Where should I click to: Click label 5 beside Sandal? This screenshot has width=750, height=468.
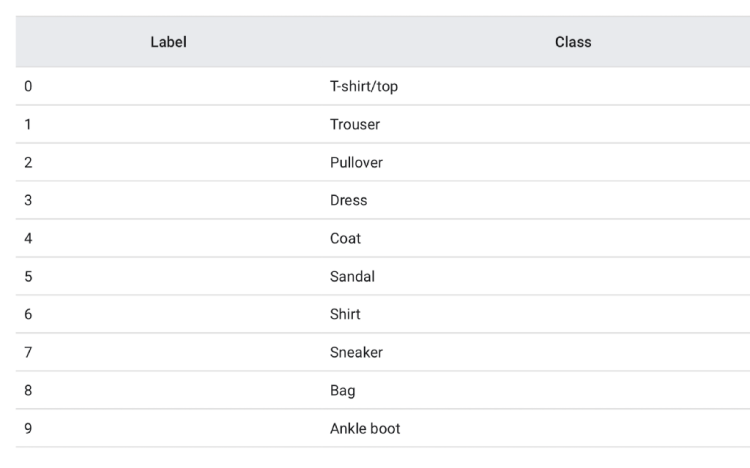(28, 276)
